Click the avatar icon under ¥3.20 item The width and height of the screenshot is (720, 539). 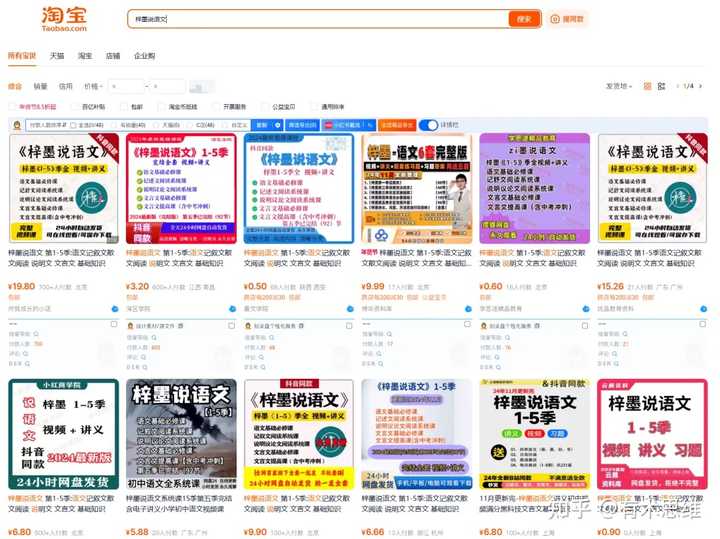pyautogui.click(x=130, y=326)
